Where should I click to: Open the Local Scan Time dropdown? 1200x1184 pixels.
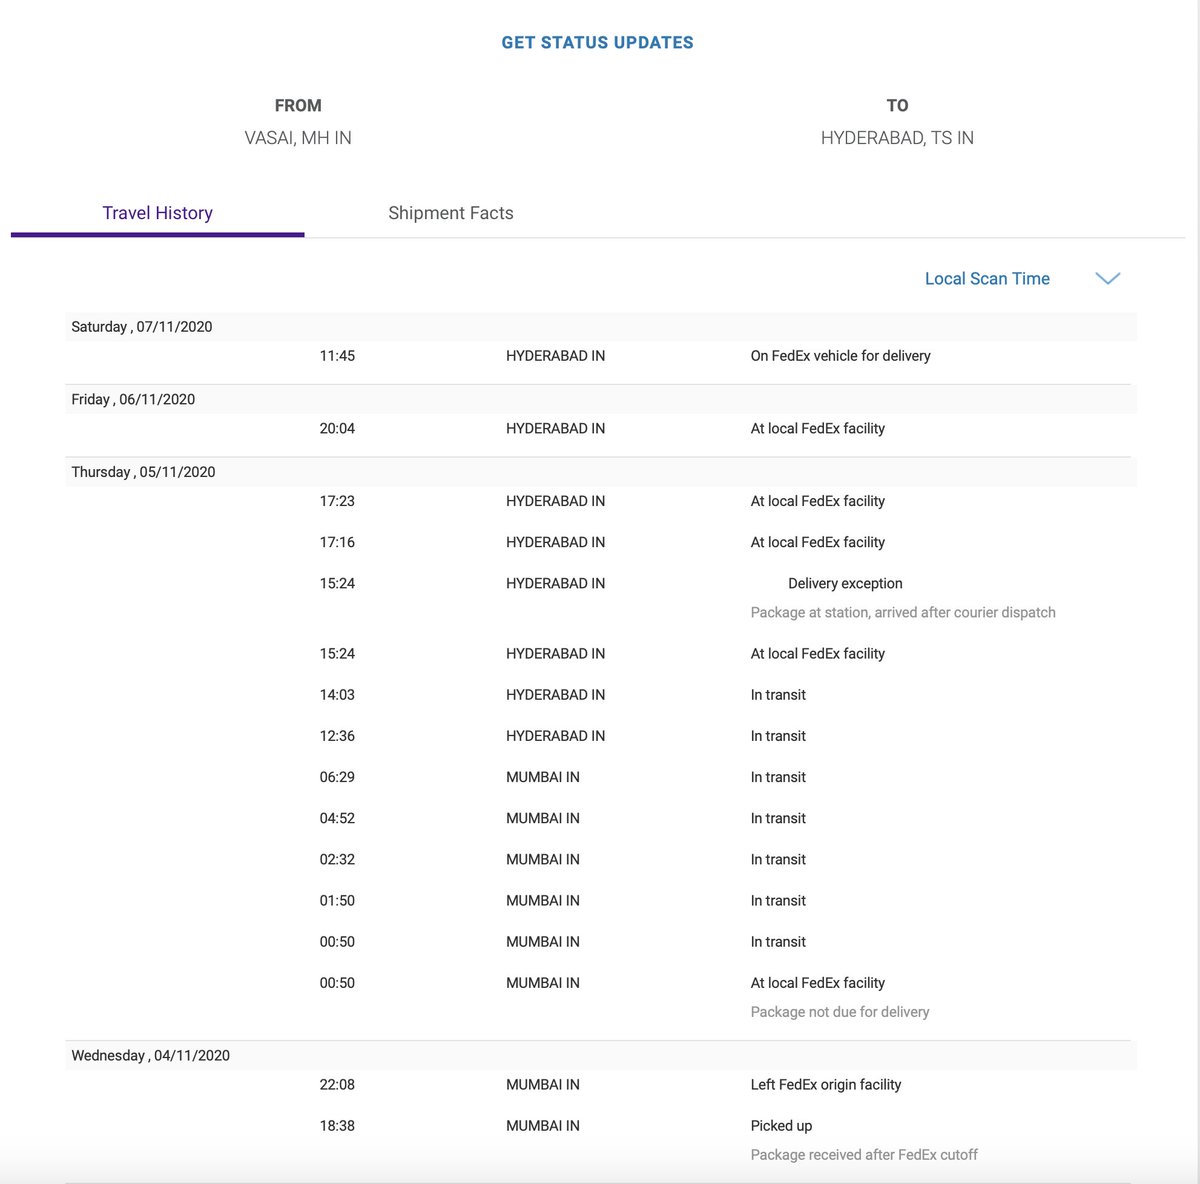point(987,279)
